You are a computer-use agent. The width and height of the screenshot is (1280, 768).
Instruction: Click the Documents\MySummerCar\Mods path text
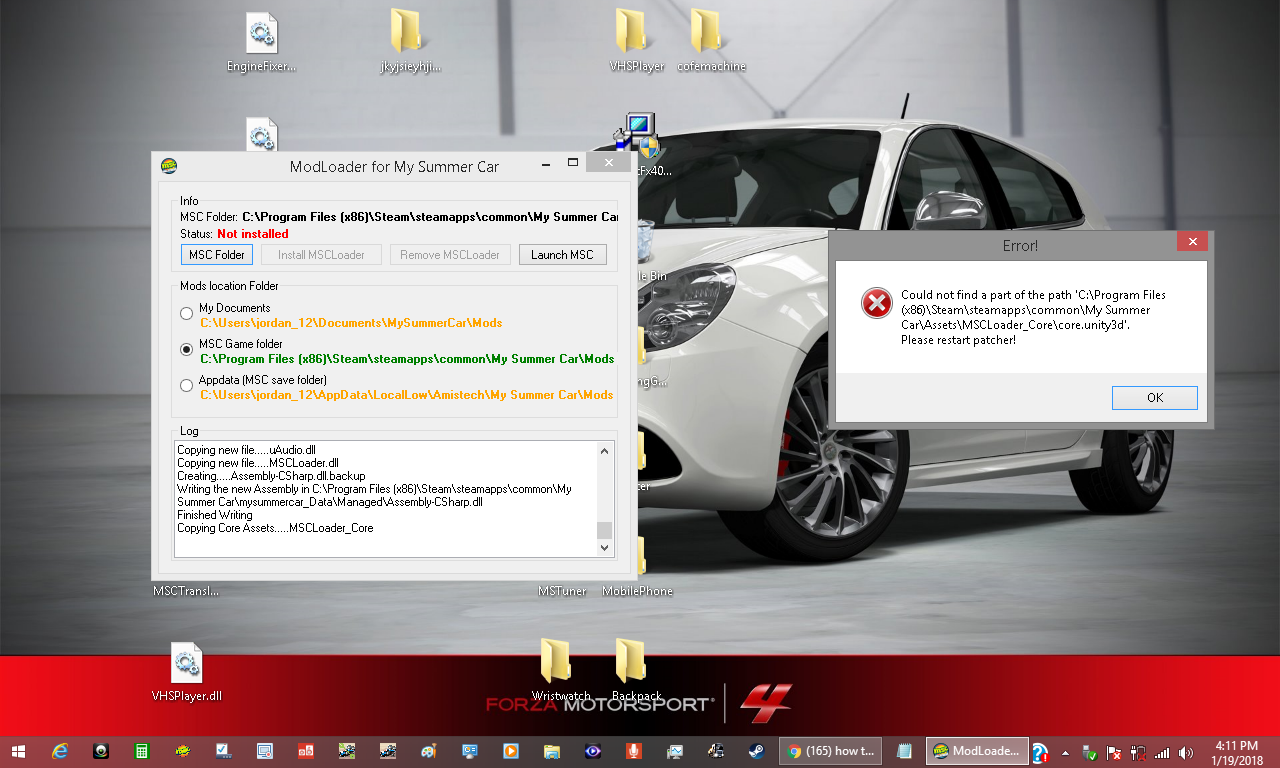[x=351, y=323]
